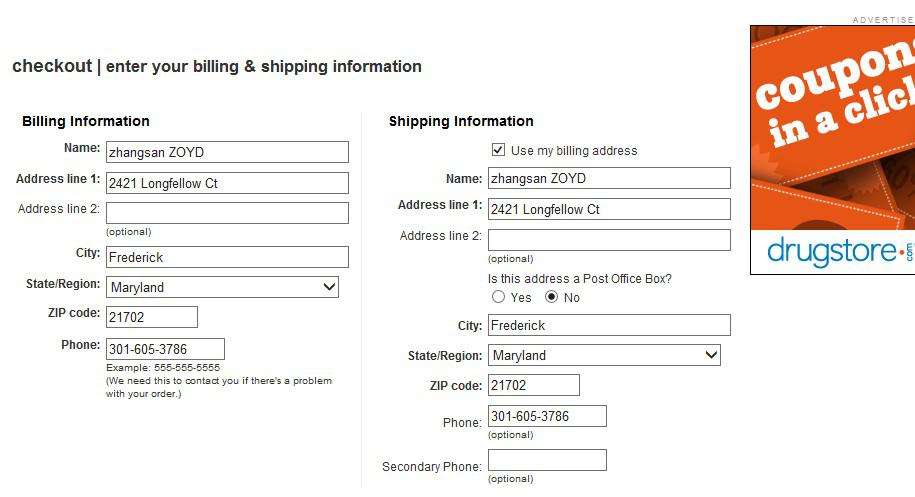This screenshot has width=915, height=497.
Task: Focus the empty billing Address line 2 field
Action: (227, 213)
